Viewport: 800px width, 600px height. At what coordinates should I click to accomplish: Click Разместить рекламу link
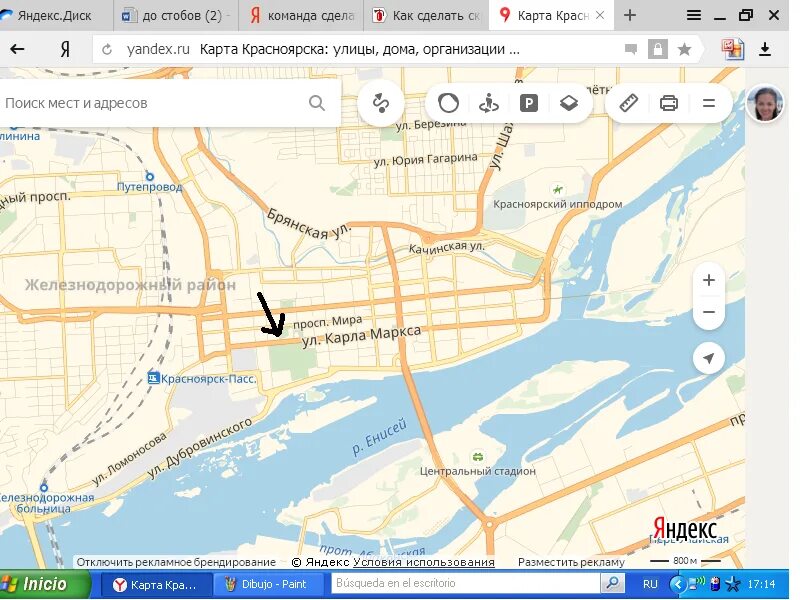(x=571, y=562)
